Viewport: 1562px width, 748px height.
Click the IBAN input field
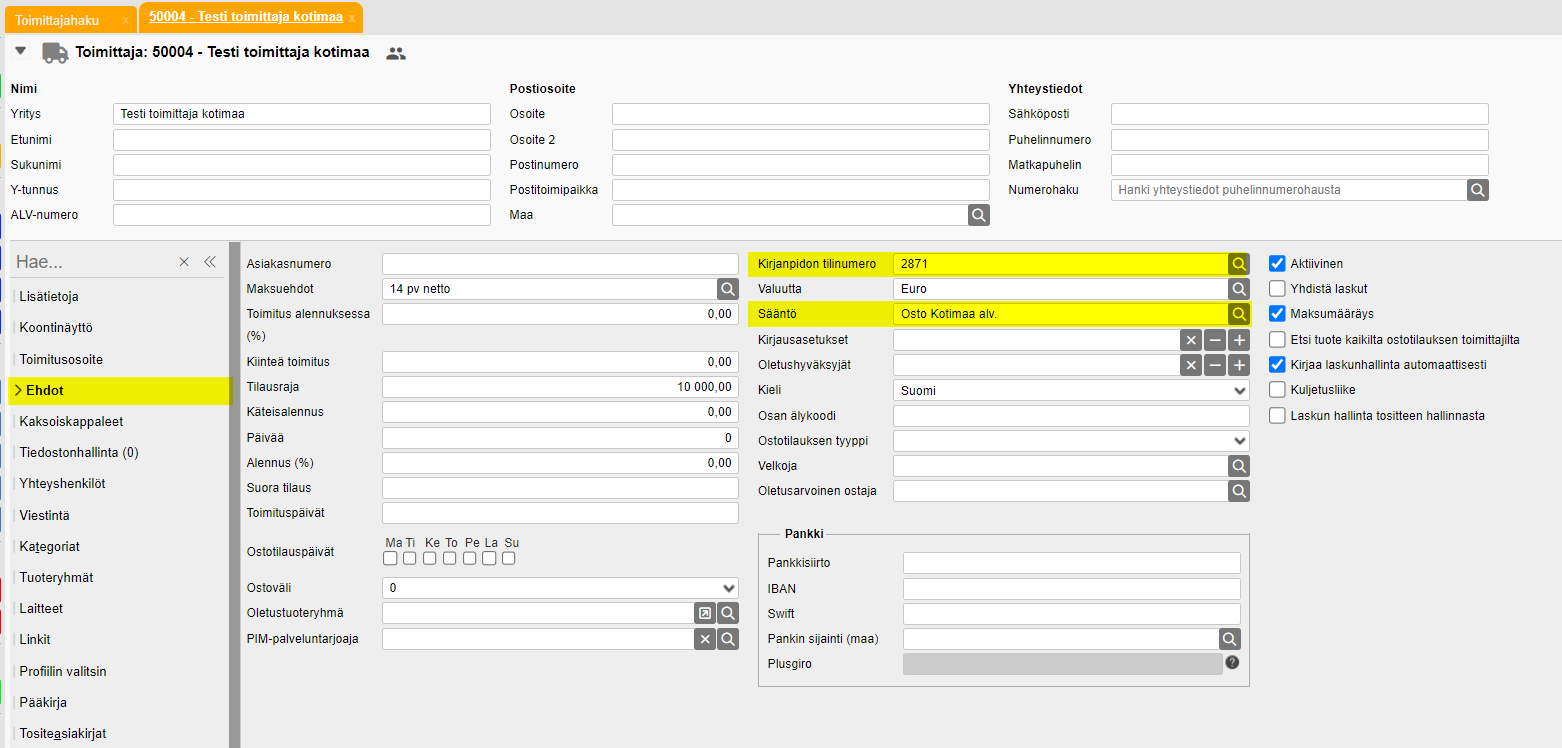click(x=1072, y=589)
